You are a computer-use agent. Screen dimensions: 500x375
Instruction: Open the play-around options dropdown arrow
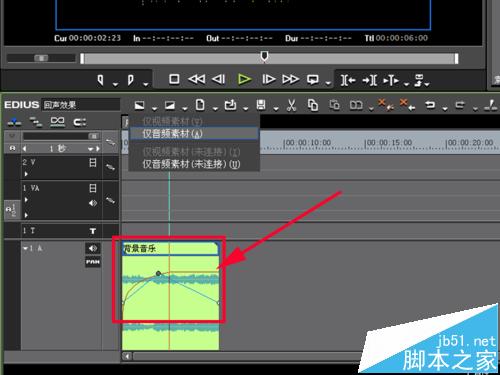pyautogui.click(x=406, y=84)
